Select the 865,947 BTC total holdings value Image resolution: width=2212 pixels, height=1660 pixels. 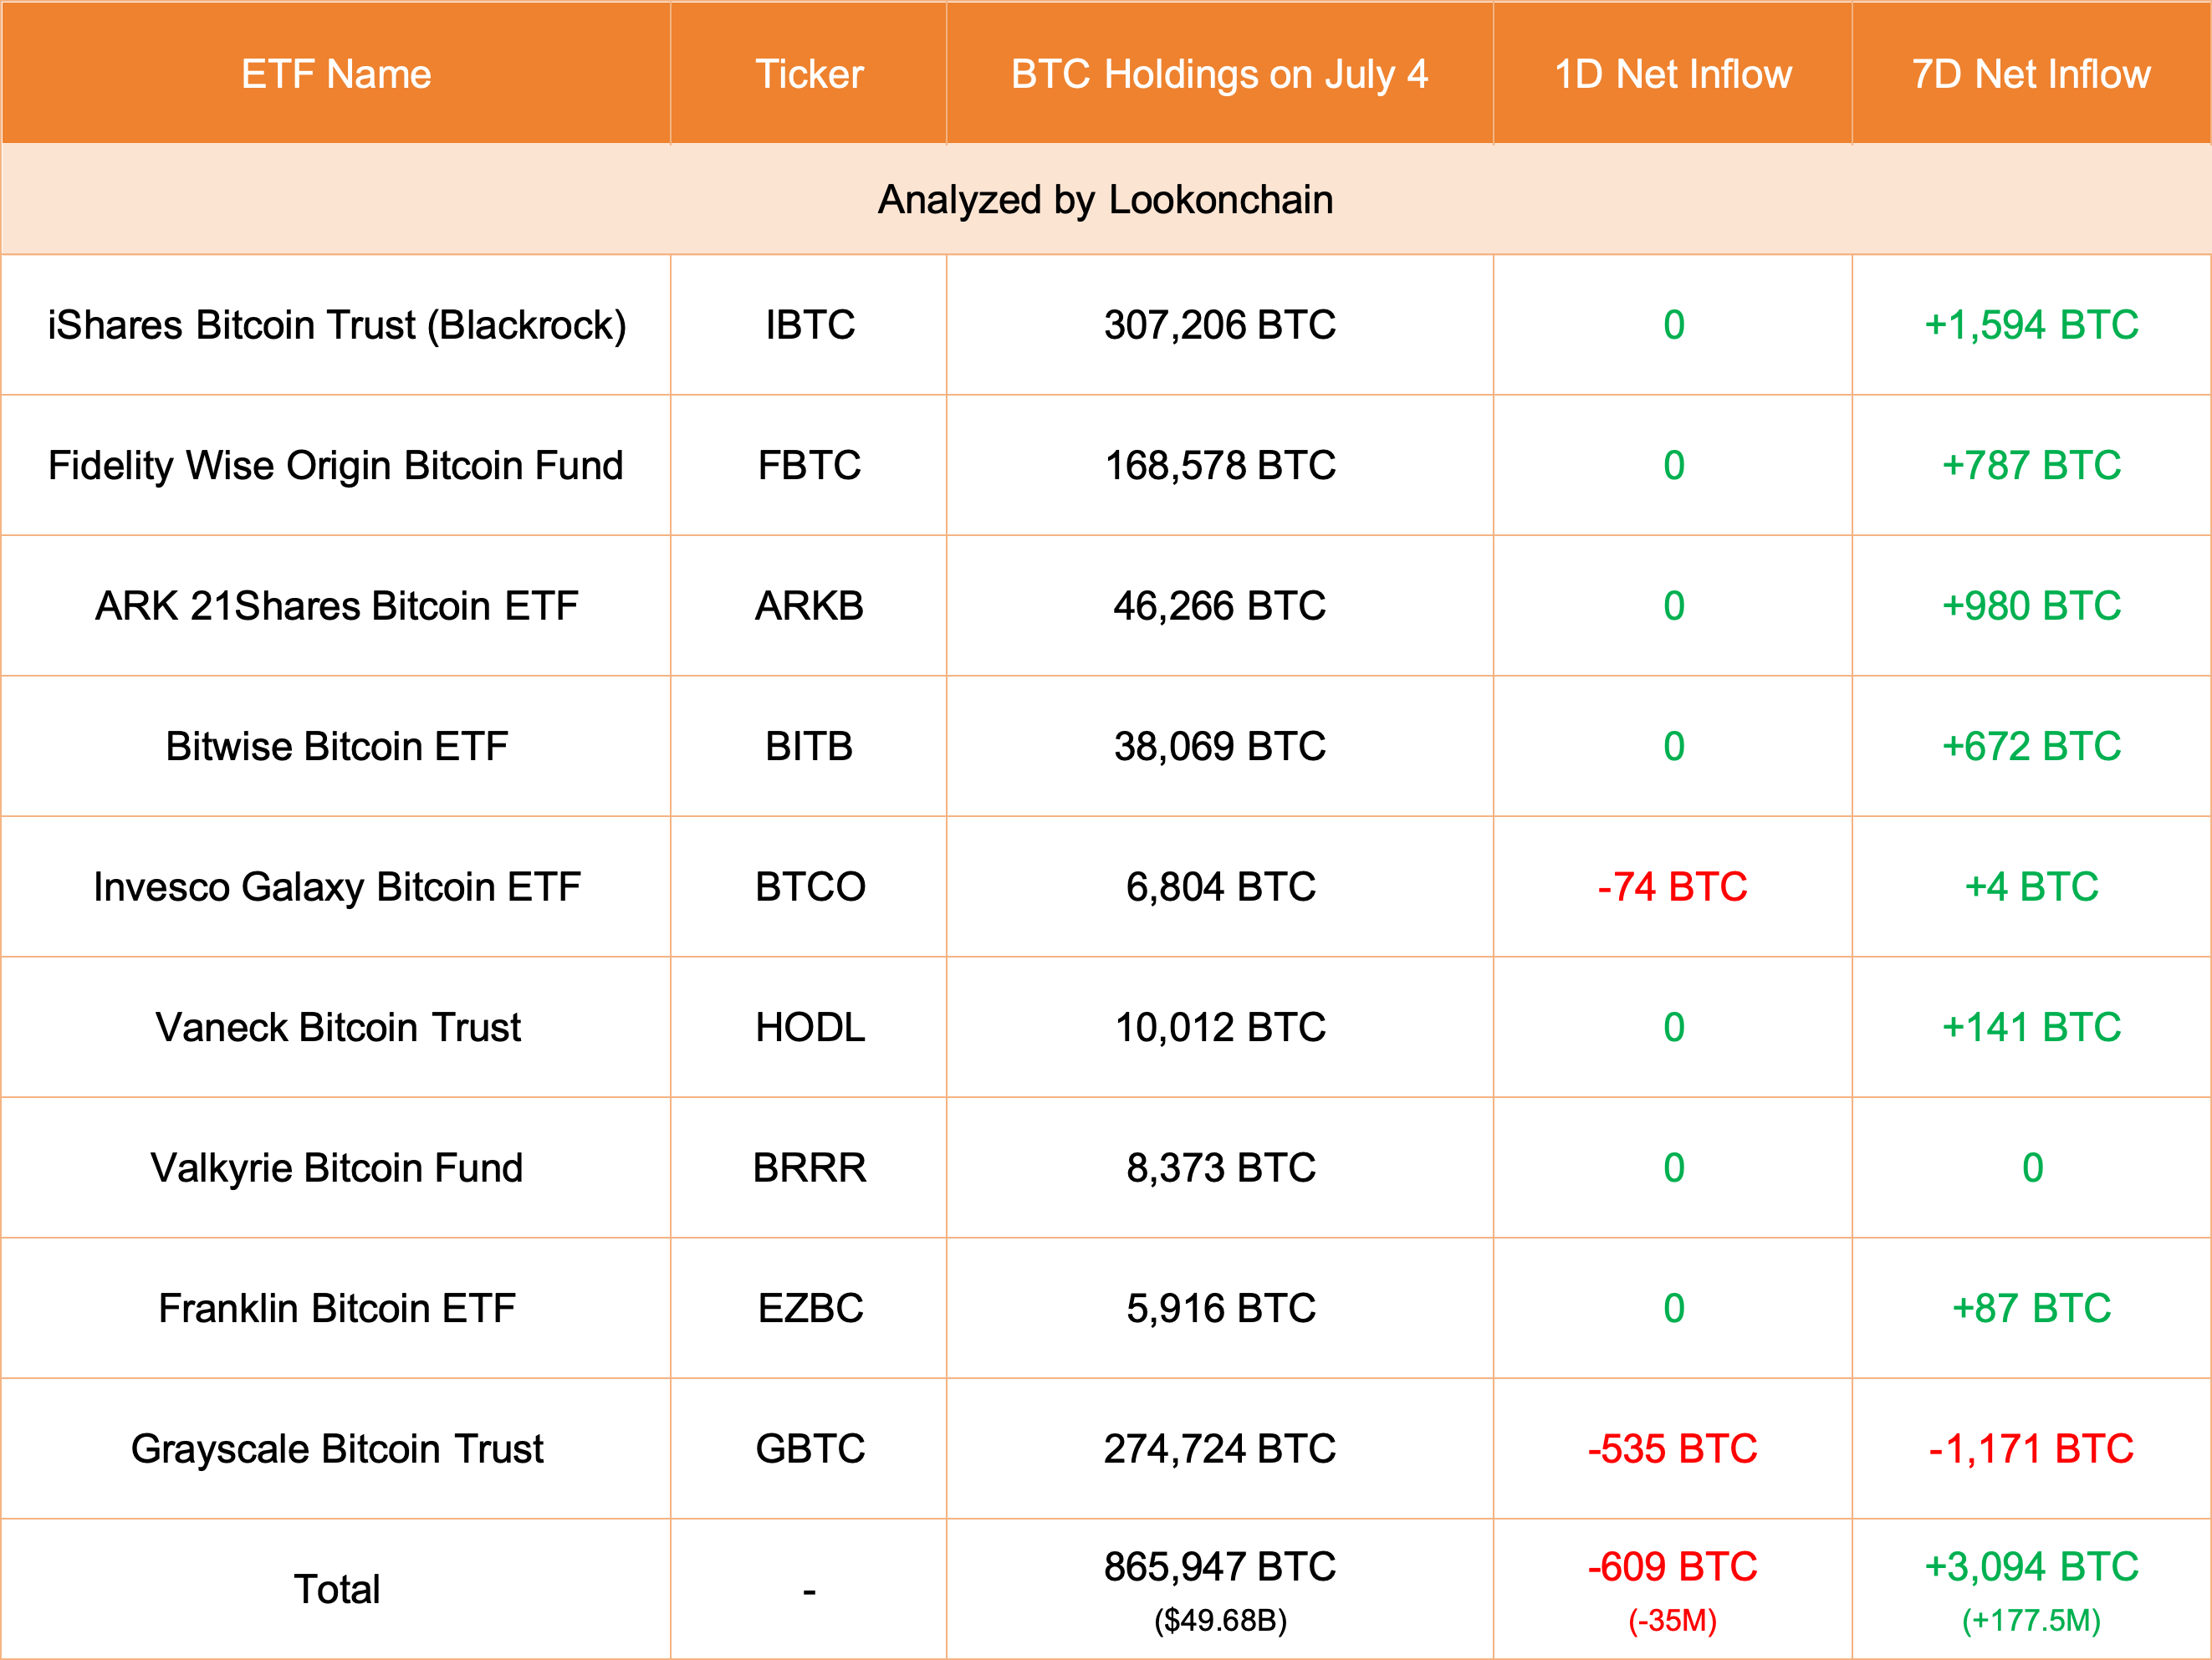pyautogui.click(x=1219, y=1567)
